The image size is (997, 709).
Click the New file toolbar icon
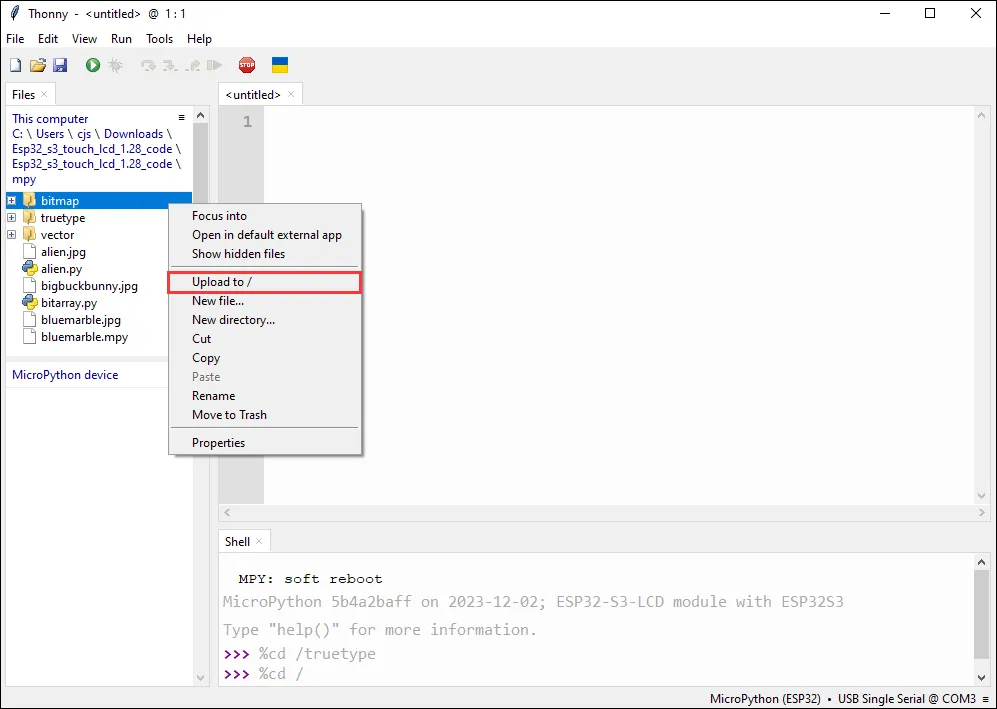point(15,65)
